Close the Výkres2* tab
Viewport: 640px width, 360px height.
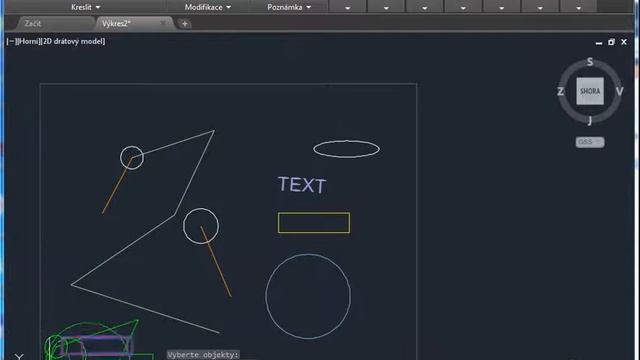[x=163, y=23]
